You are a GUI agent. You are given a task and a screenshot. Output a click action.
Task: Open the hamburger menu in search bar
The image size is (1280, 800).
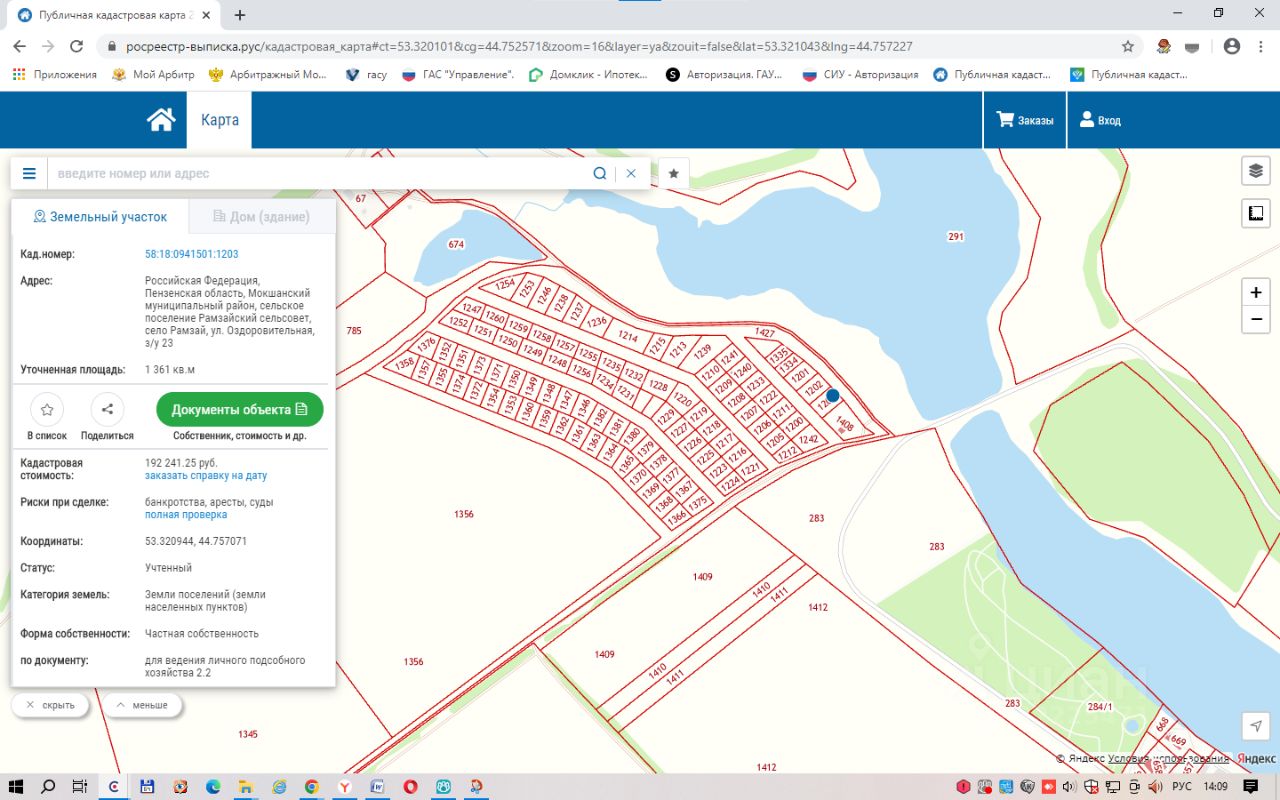point(29,173)
